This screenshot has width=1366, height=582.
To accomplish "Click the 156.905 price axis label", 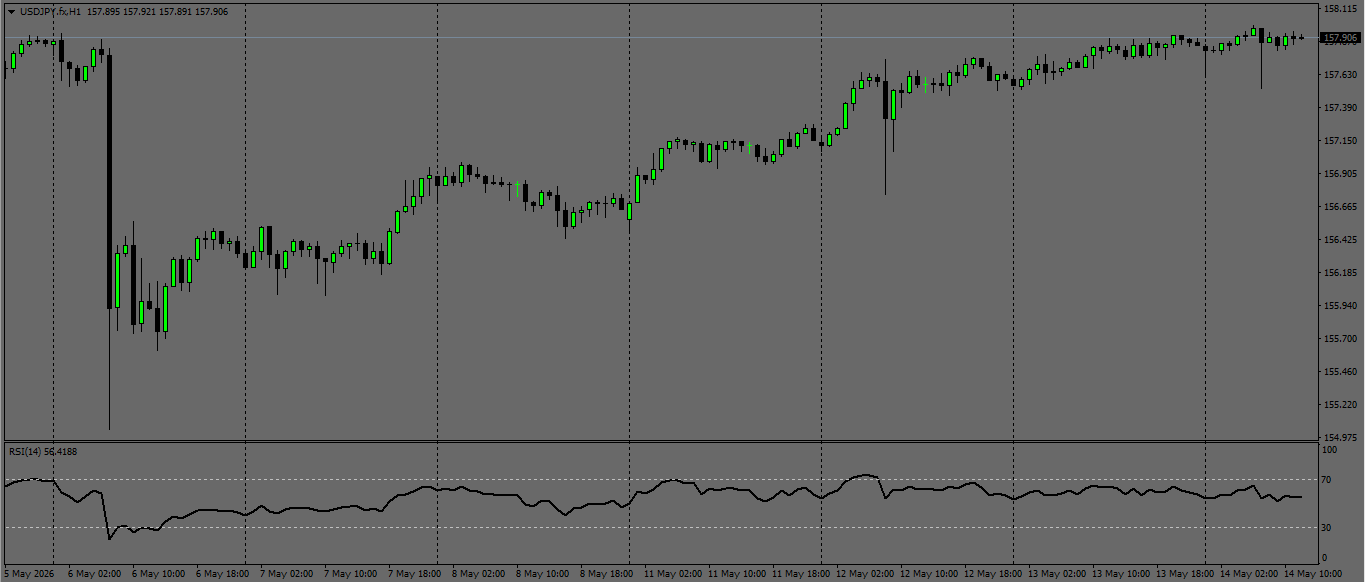I will [1340, 174].
